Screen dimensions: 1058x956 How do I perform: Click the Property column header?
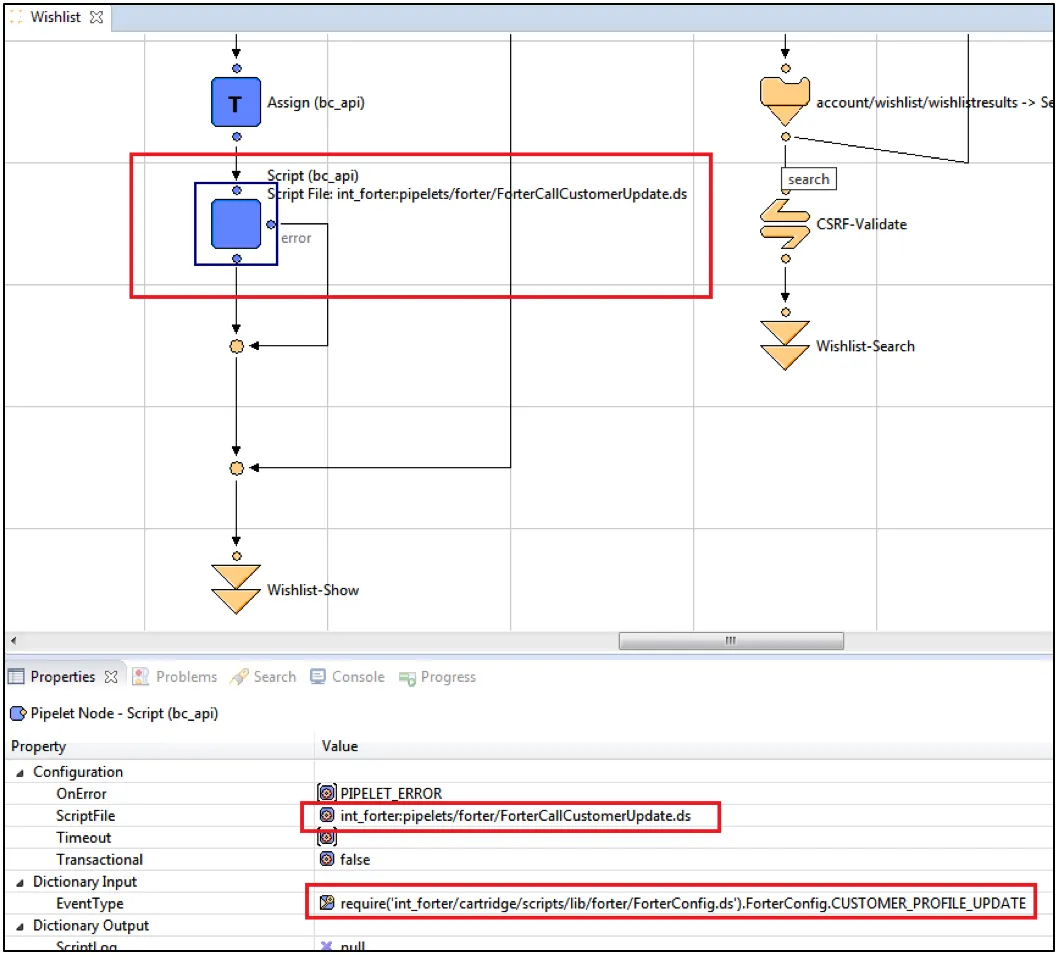pyautogui.click(x=38, y=746)
